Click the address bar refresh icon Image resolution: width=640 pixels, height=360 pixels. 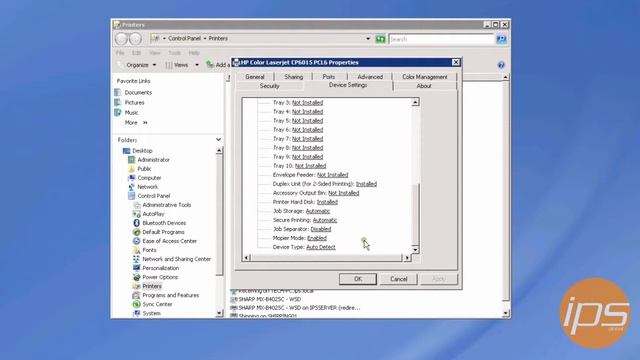coord(380,39)
